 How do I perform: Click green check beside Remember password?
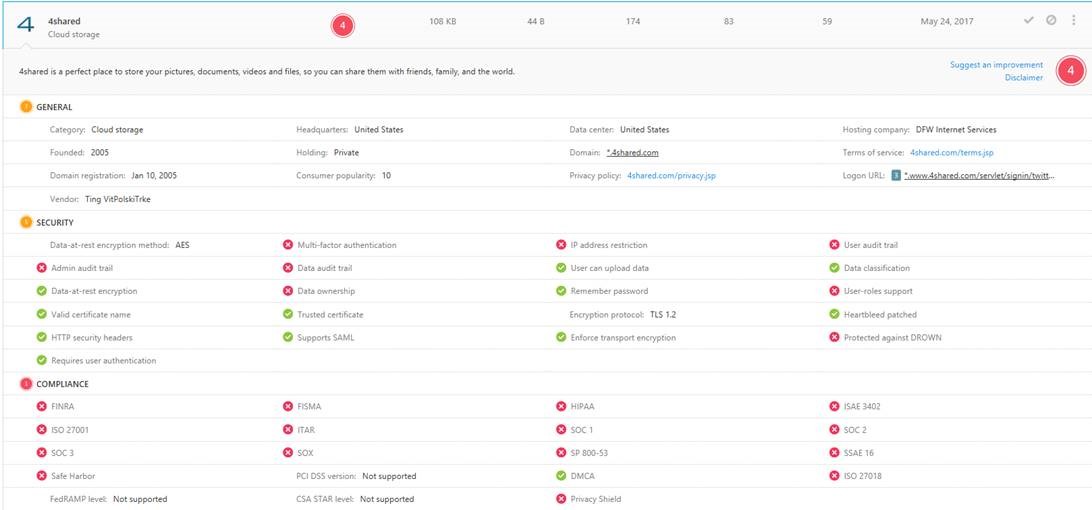pyautogui.click(x=561, y=291)
